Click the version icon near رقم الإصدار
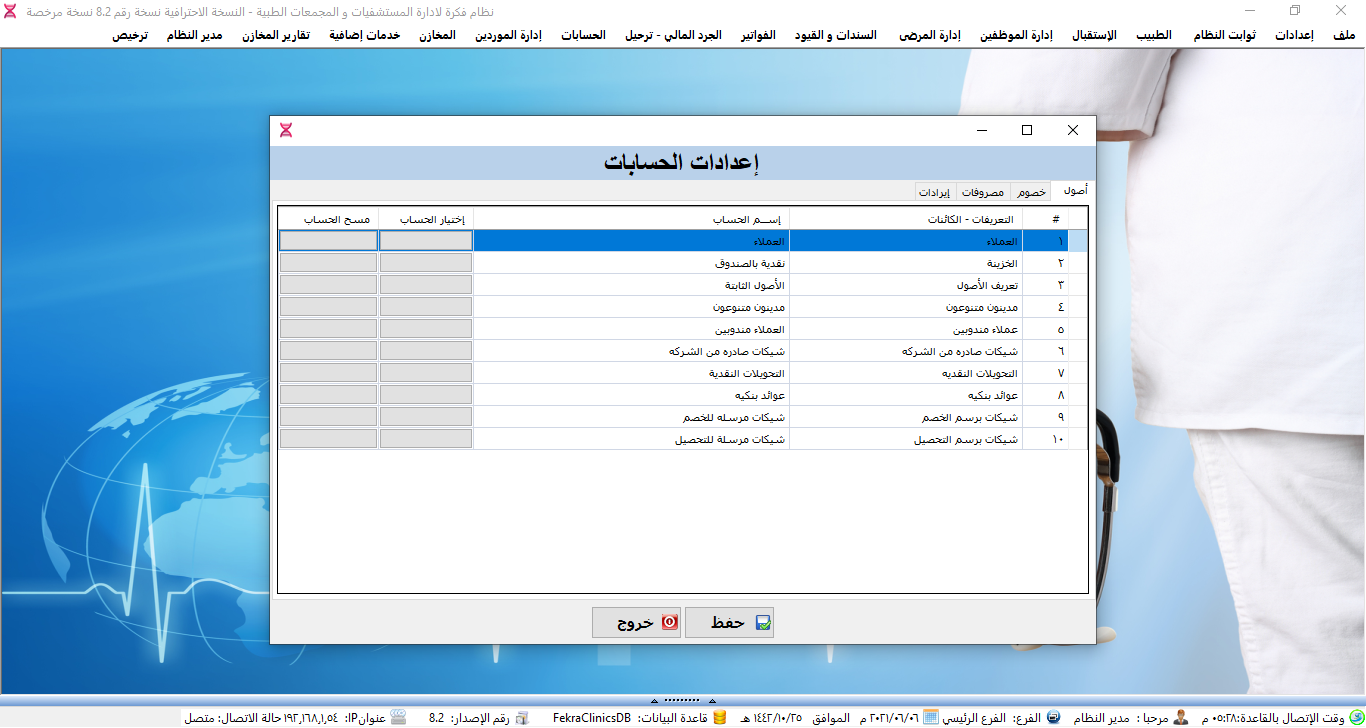The image size is (1366, 728). pos(521,718)
